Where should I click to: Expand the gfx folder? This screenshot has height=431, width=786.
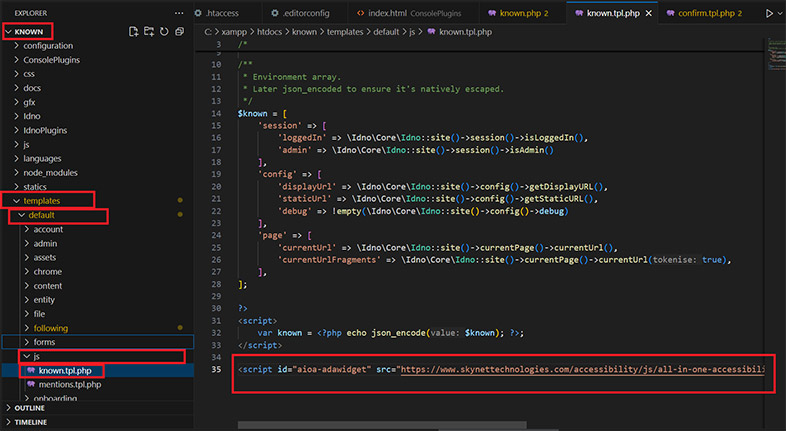coord(29,102)
